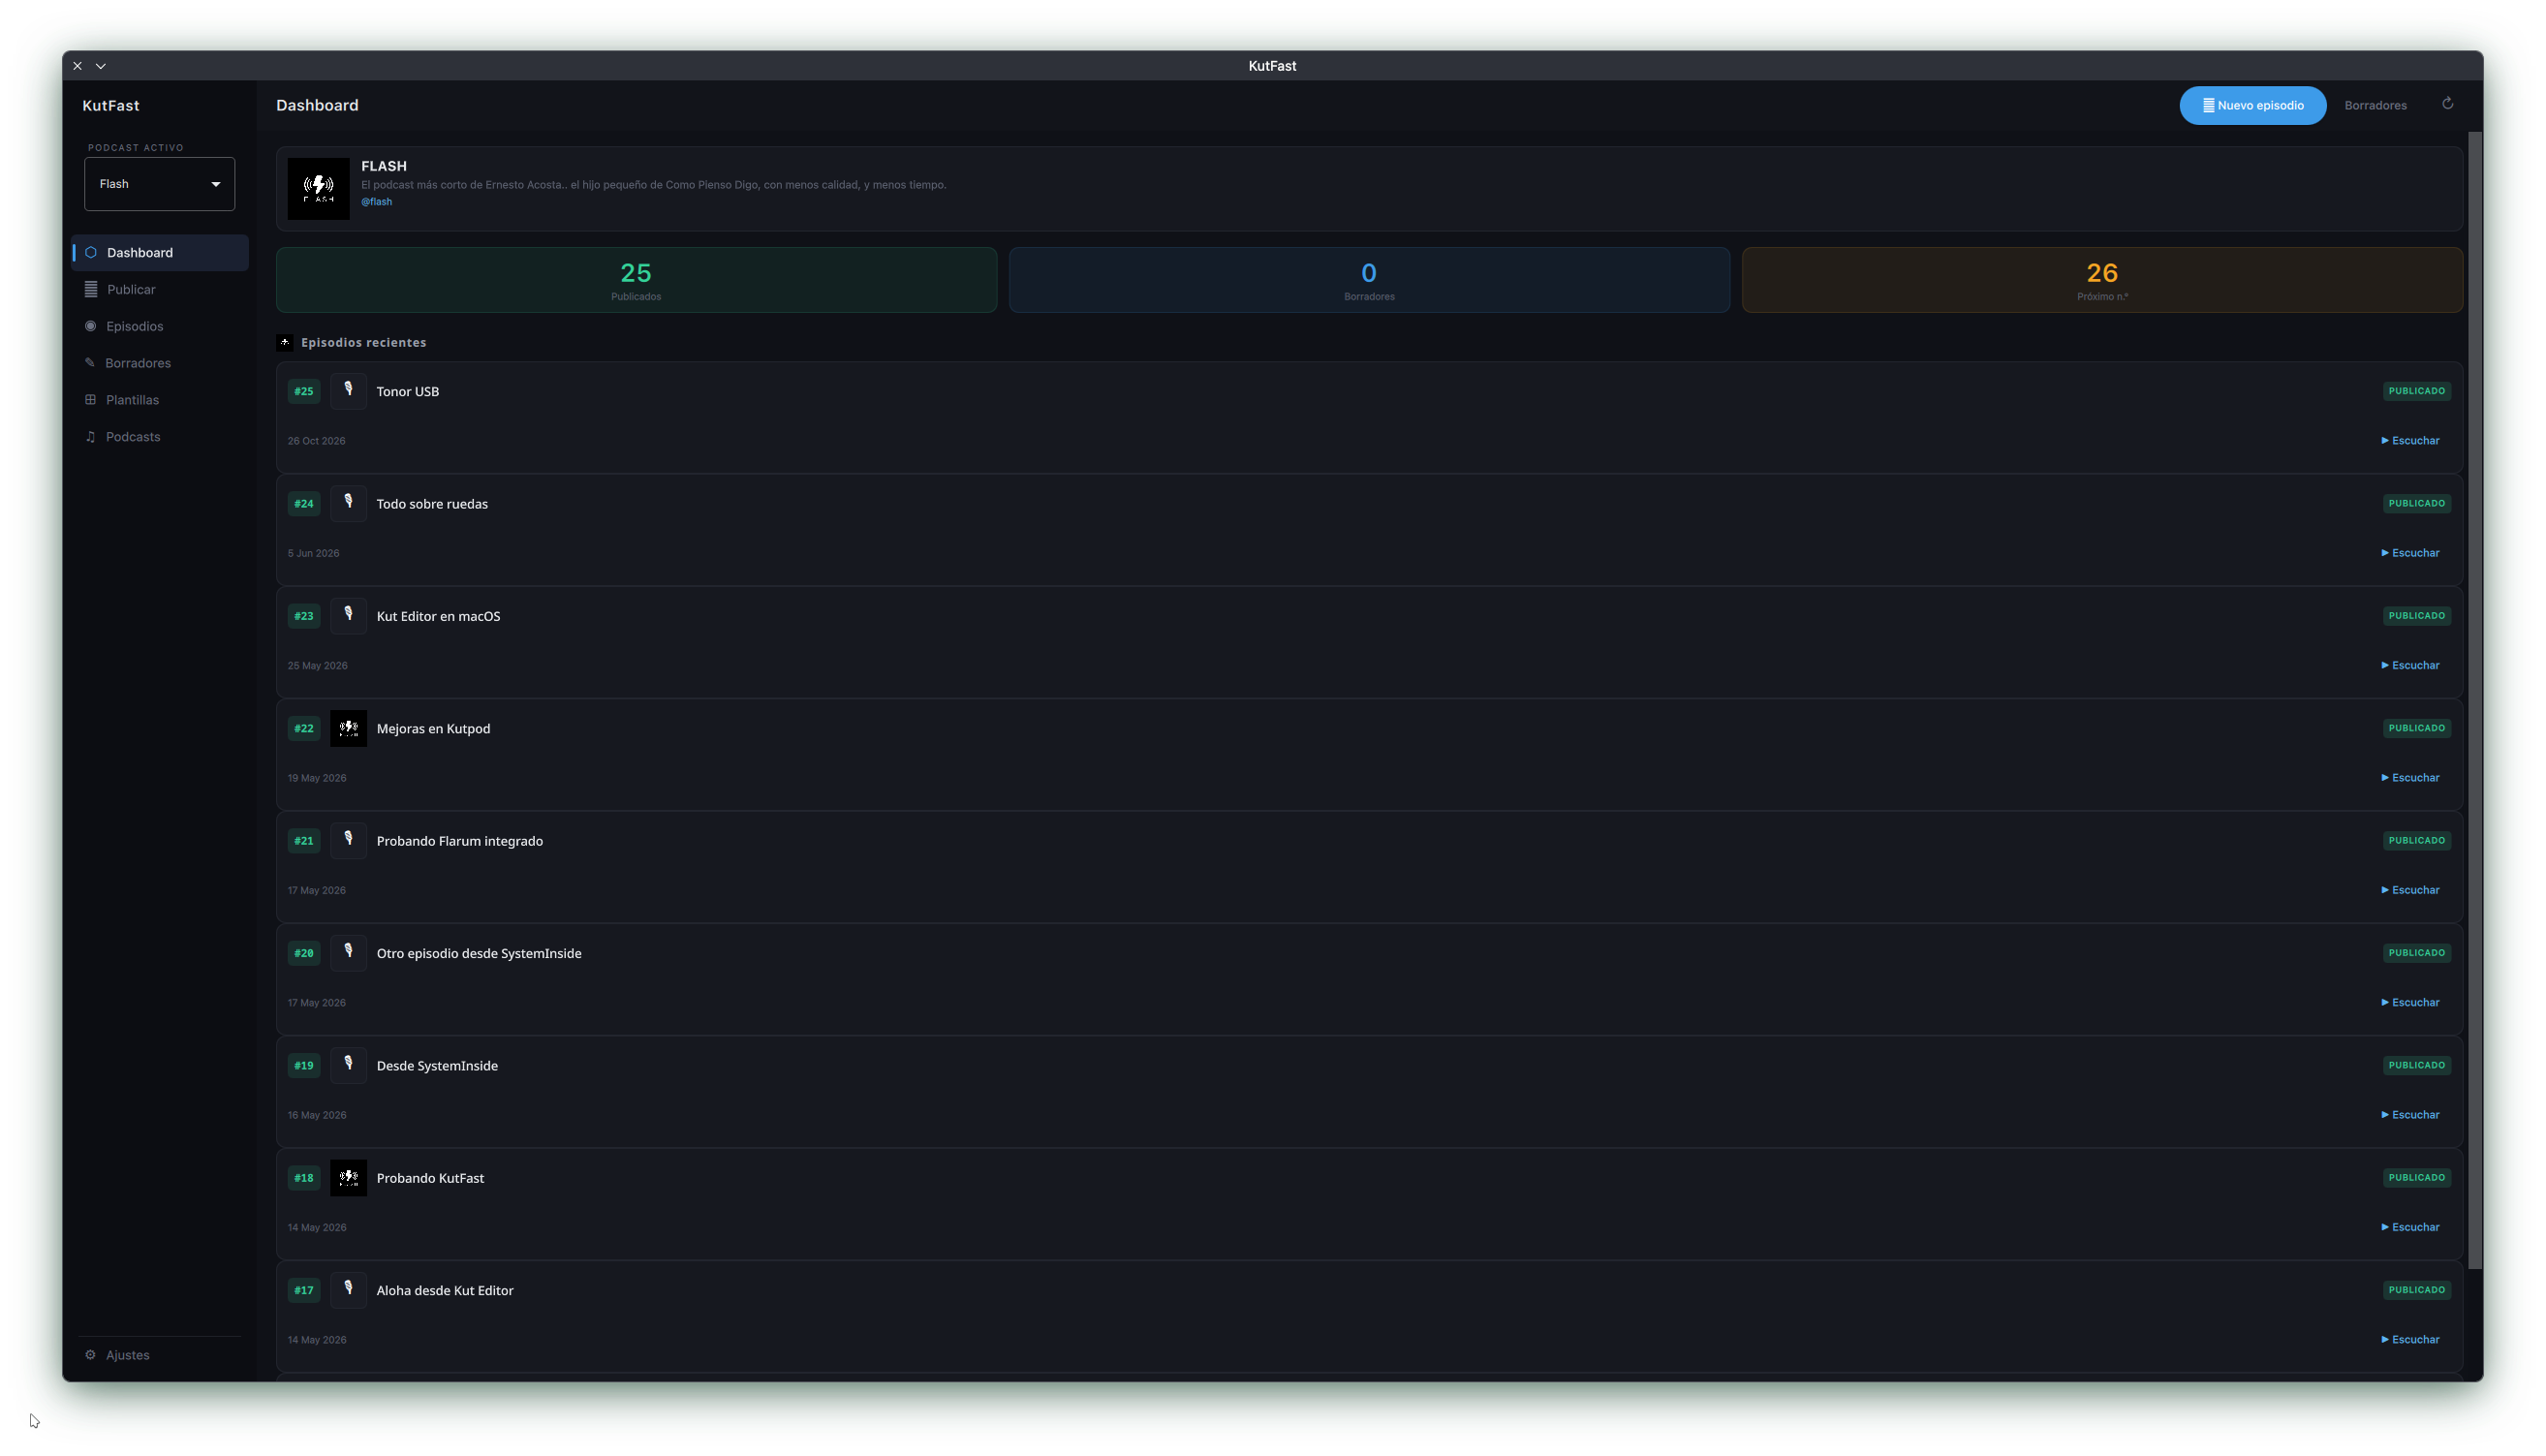Click the Tonor USB episode microphone thumbnail
Screen dimensions: 2546x1456
348,391
